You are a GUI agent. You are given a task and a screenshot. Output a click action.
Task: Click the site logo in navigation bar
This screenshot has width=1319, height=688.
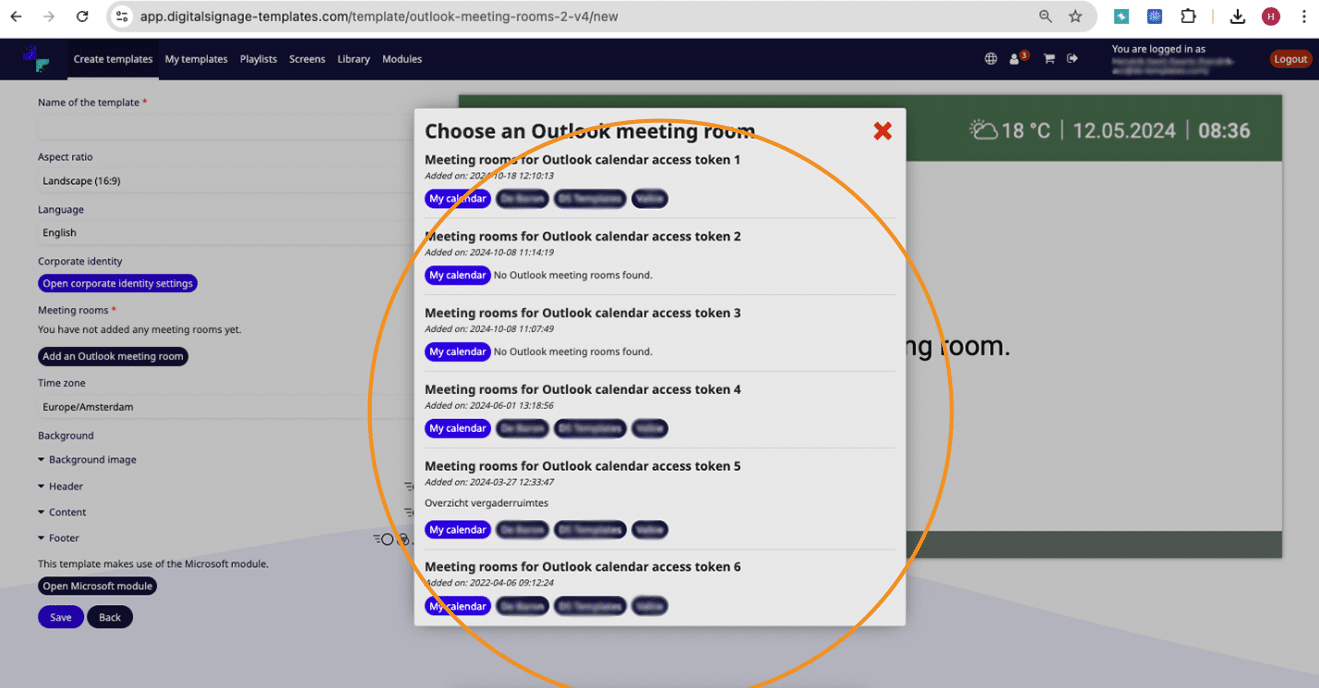(x=36, y=59)
